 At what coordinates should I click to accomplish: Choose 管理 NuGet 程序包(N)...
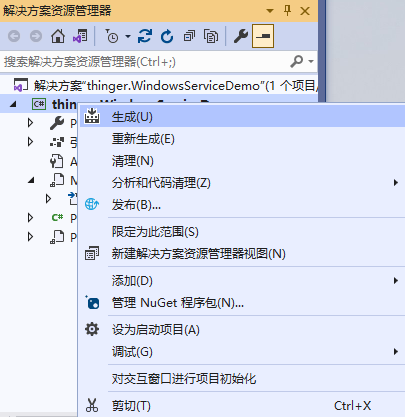tap(242, 303)
